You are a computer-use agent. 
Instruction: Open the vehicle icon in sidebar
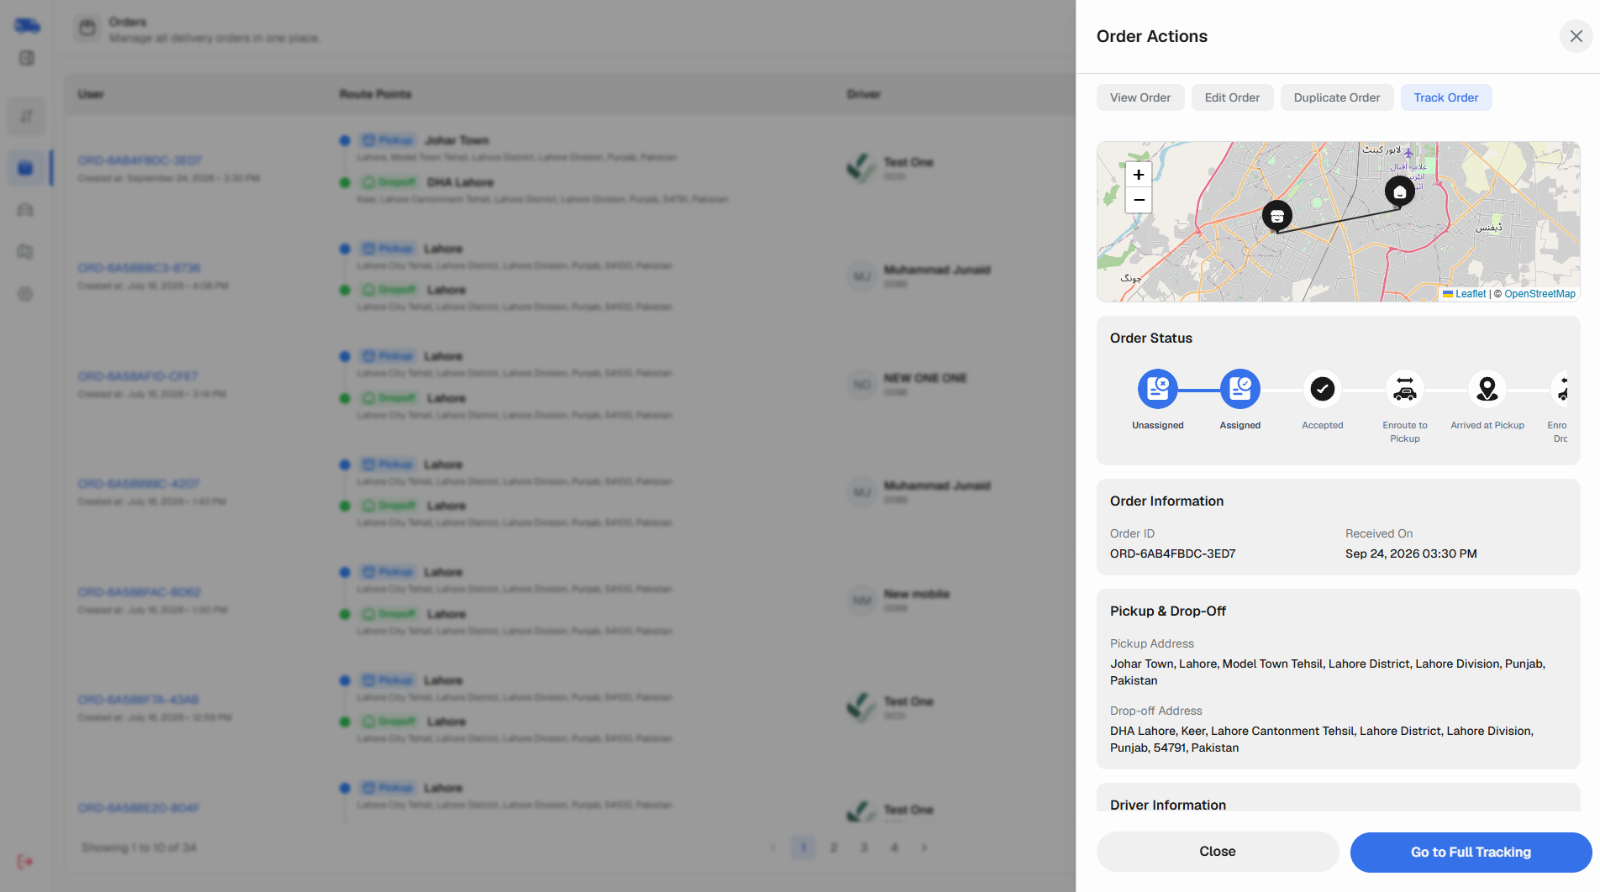[26, 210]
